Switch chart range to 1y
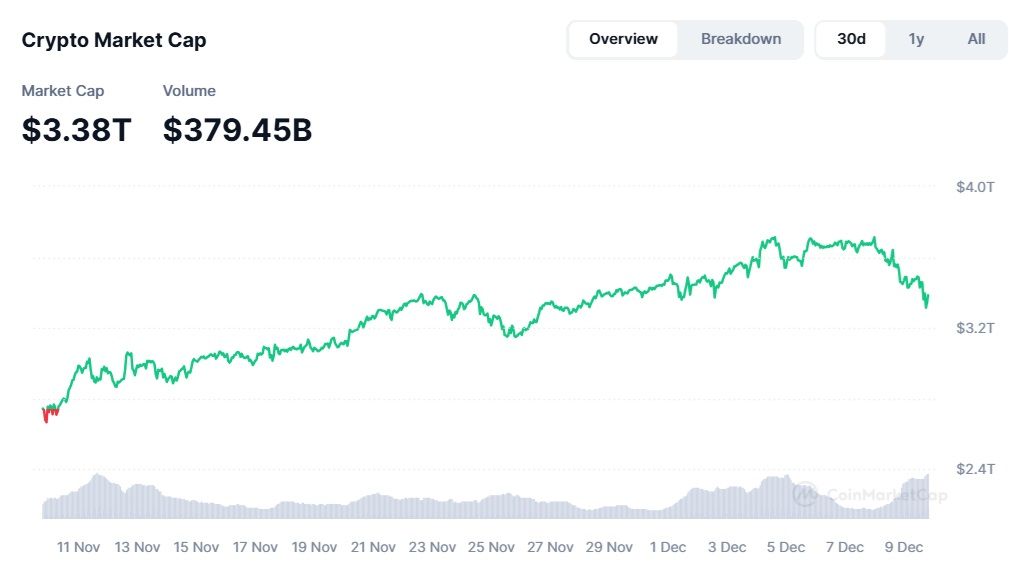Viewport: 1009px width, 574px height. [916, 40]
